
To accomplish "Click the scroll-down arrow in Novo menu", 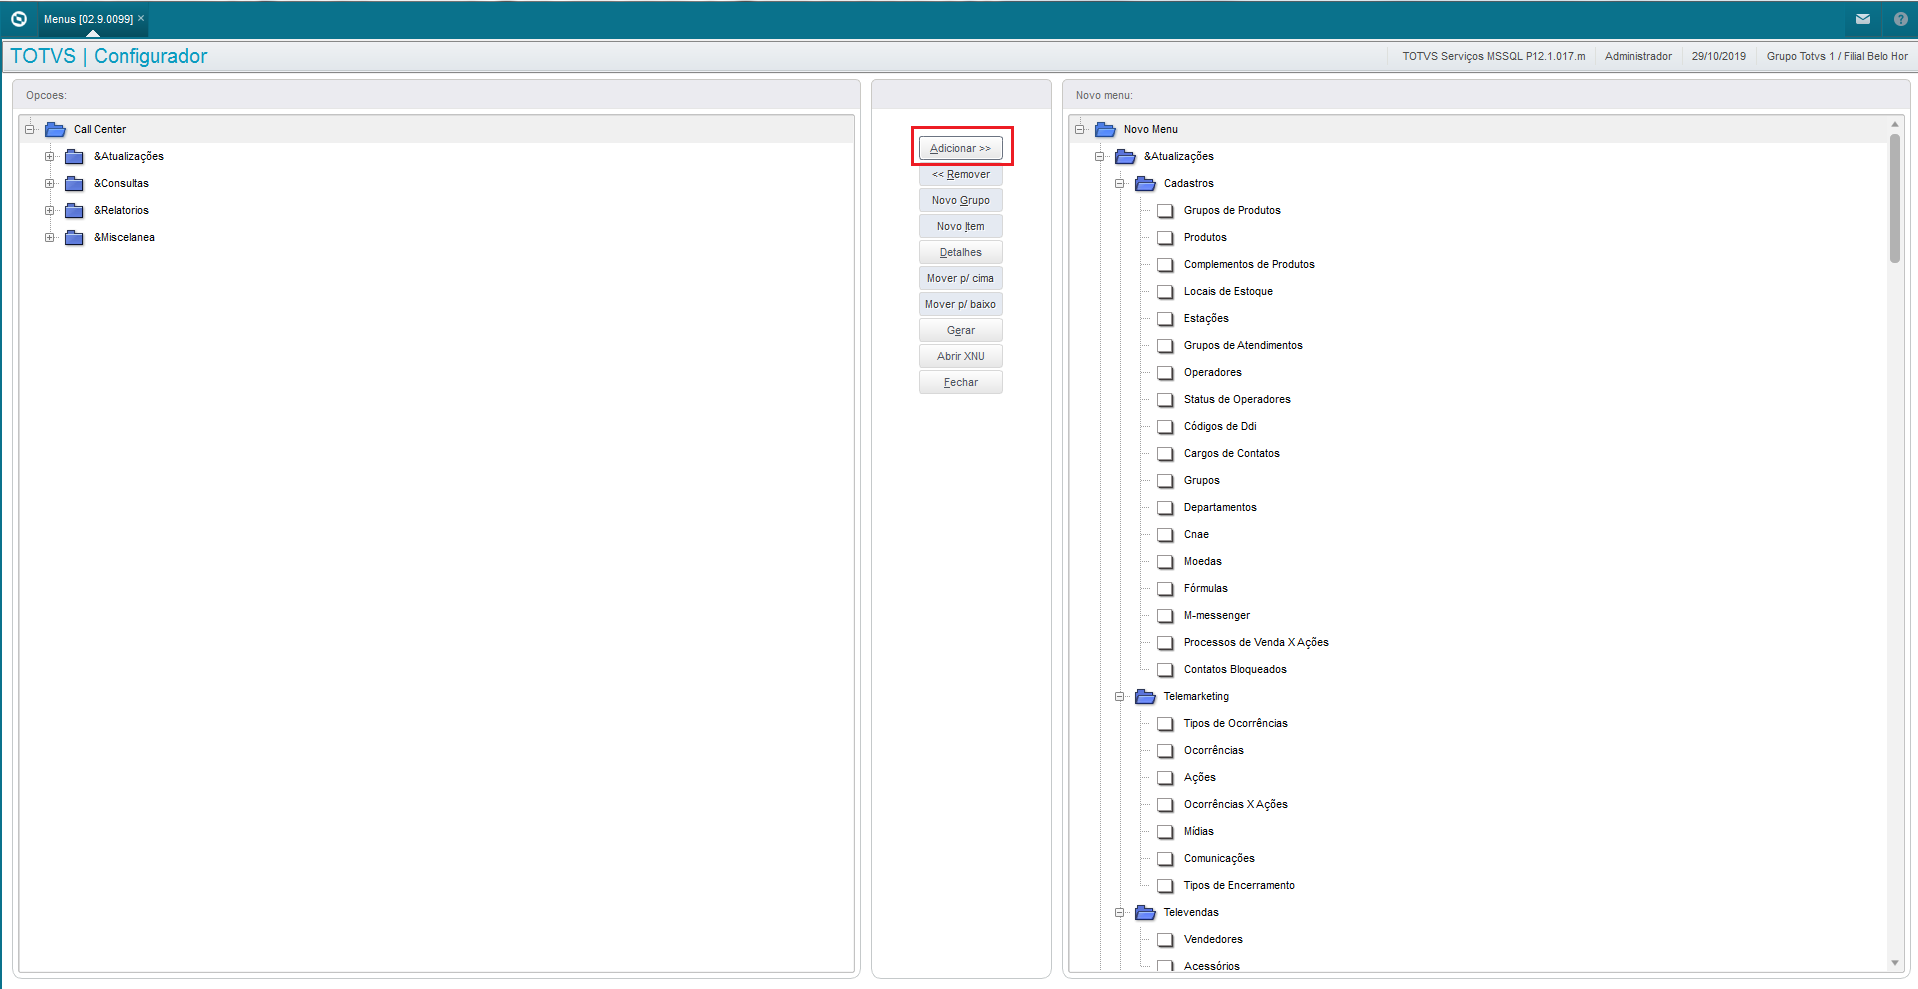I will coord(1895,963).
